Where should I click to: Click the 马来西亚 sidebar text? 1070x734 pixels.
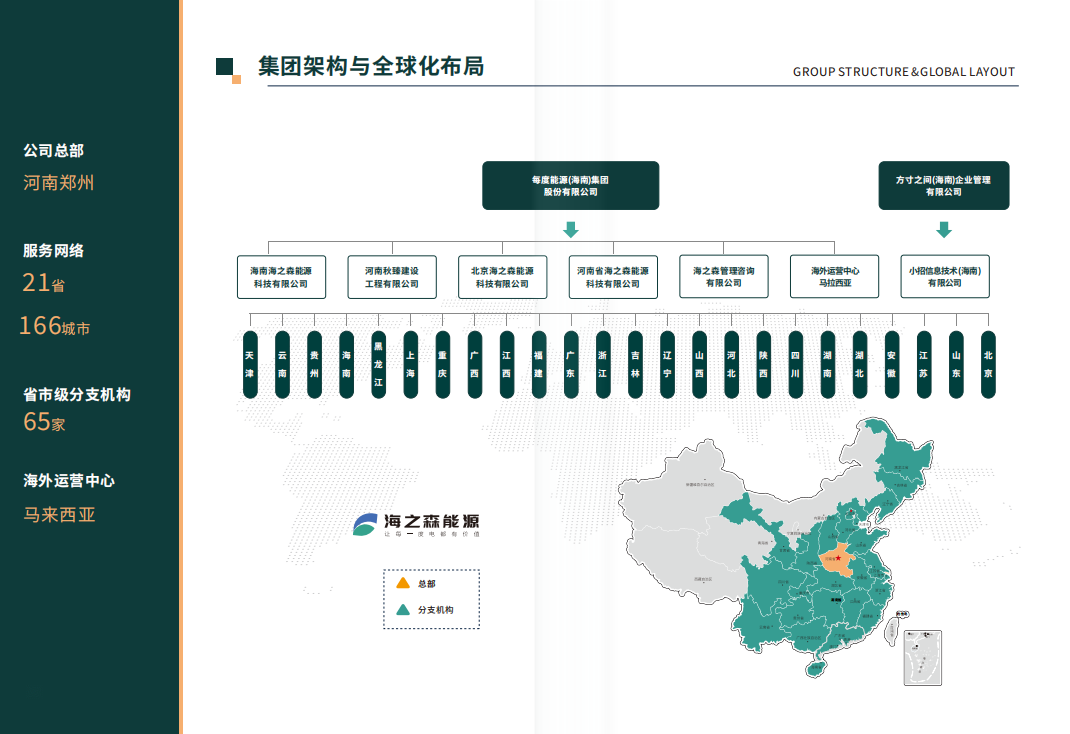(x=59, y=514)
